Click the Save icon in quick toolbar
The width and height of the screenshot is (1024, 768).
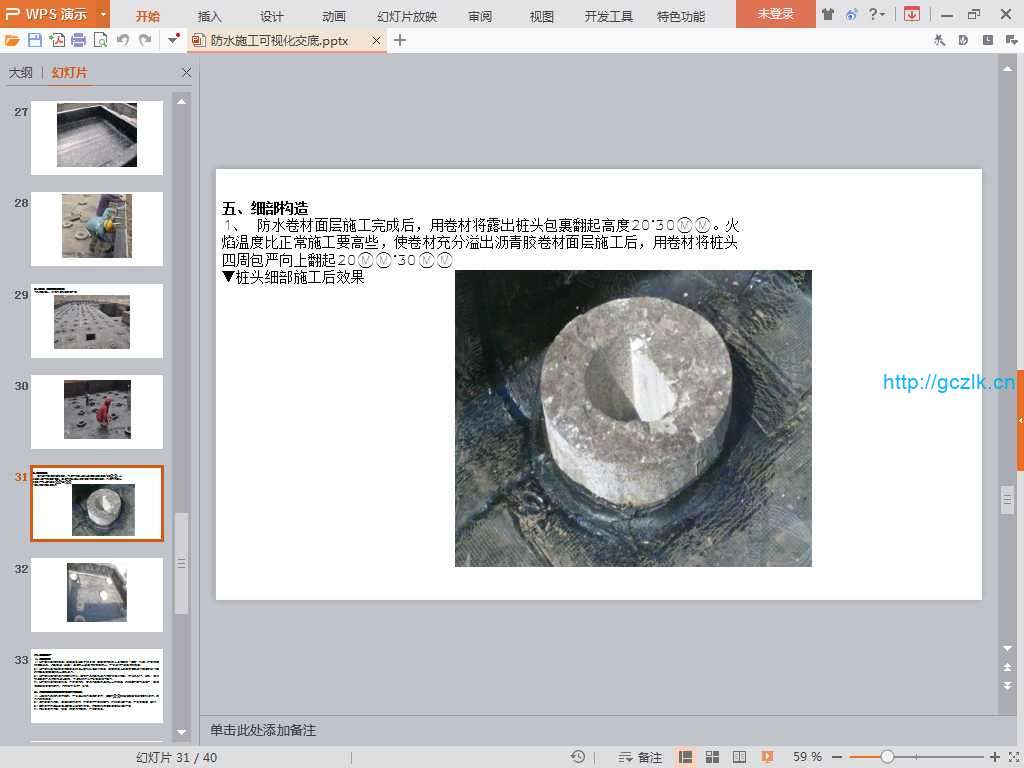(x=35, y=40)
